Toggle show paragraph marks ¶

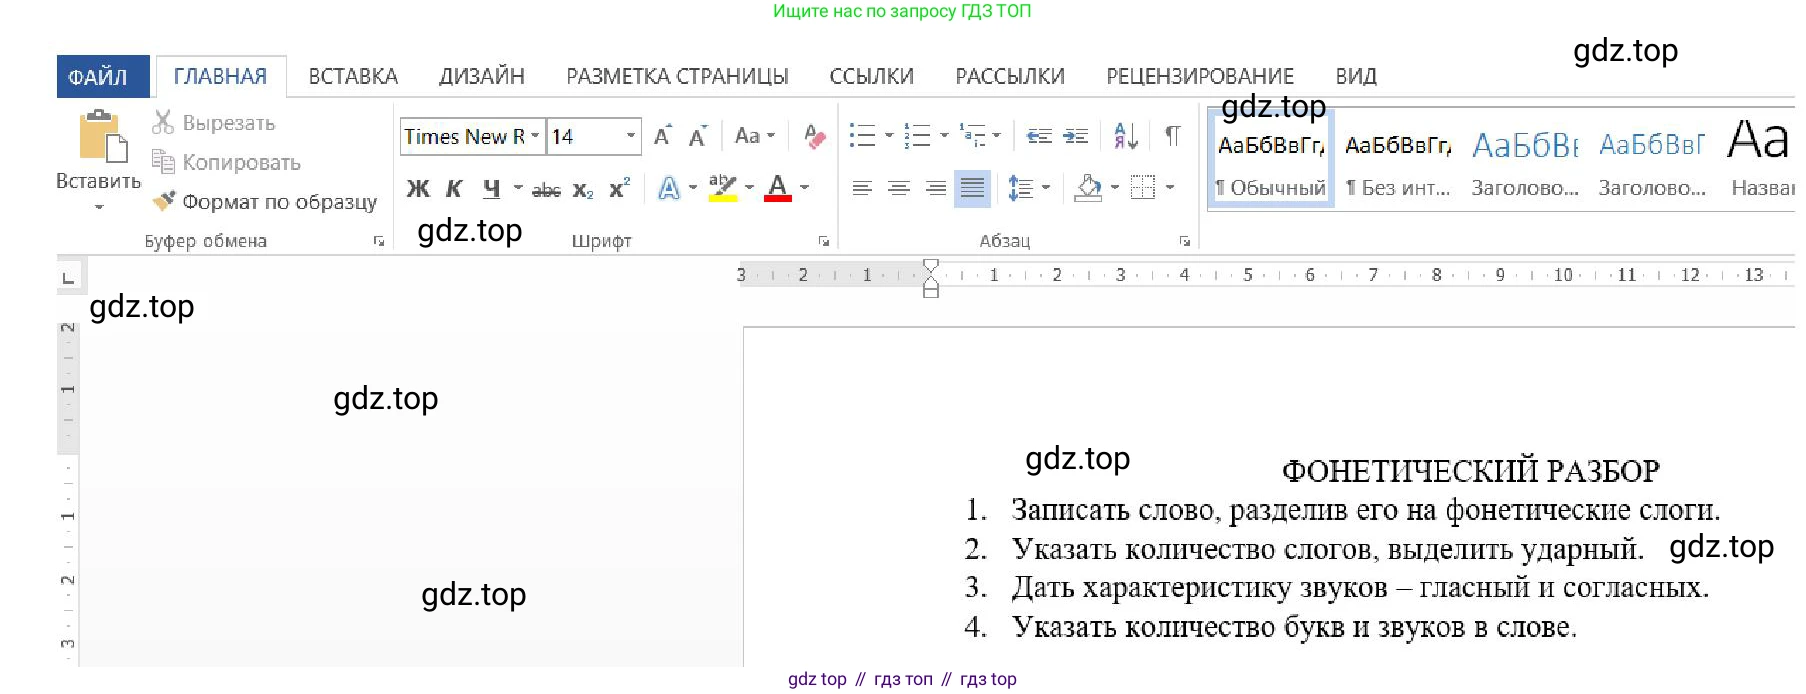coord(1173,136)
